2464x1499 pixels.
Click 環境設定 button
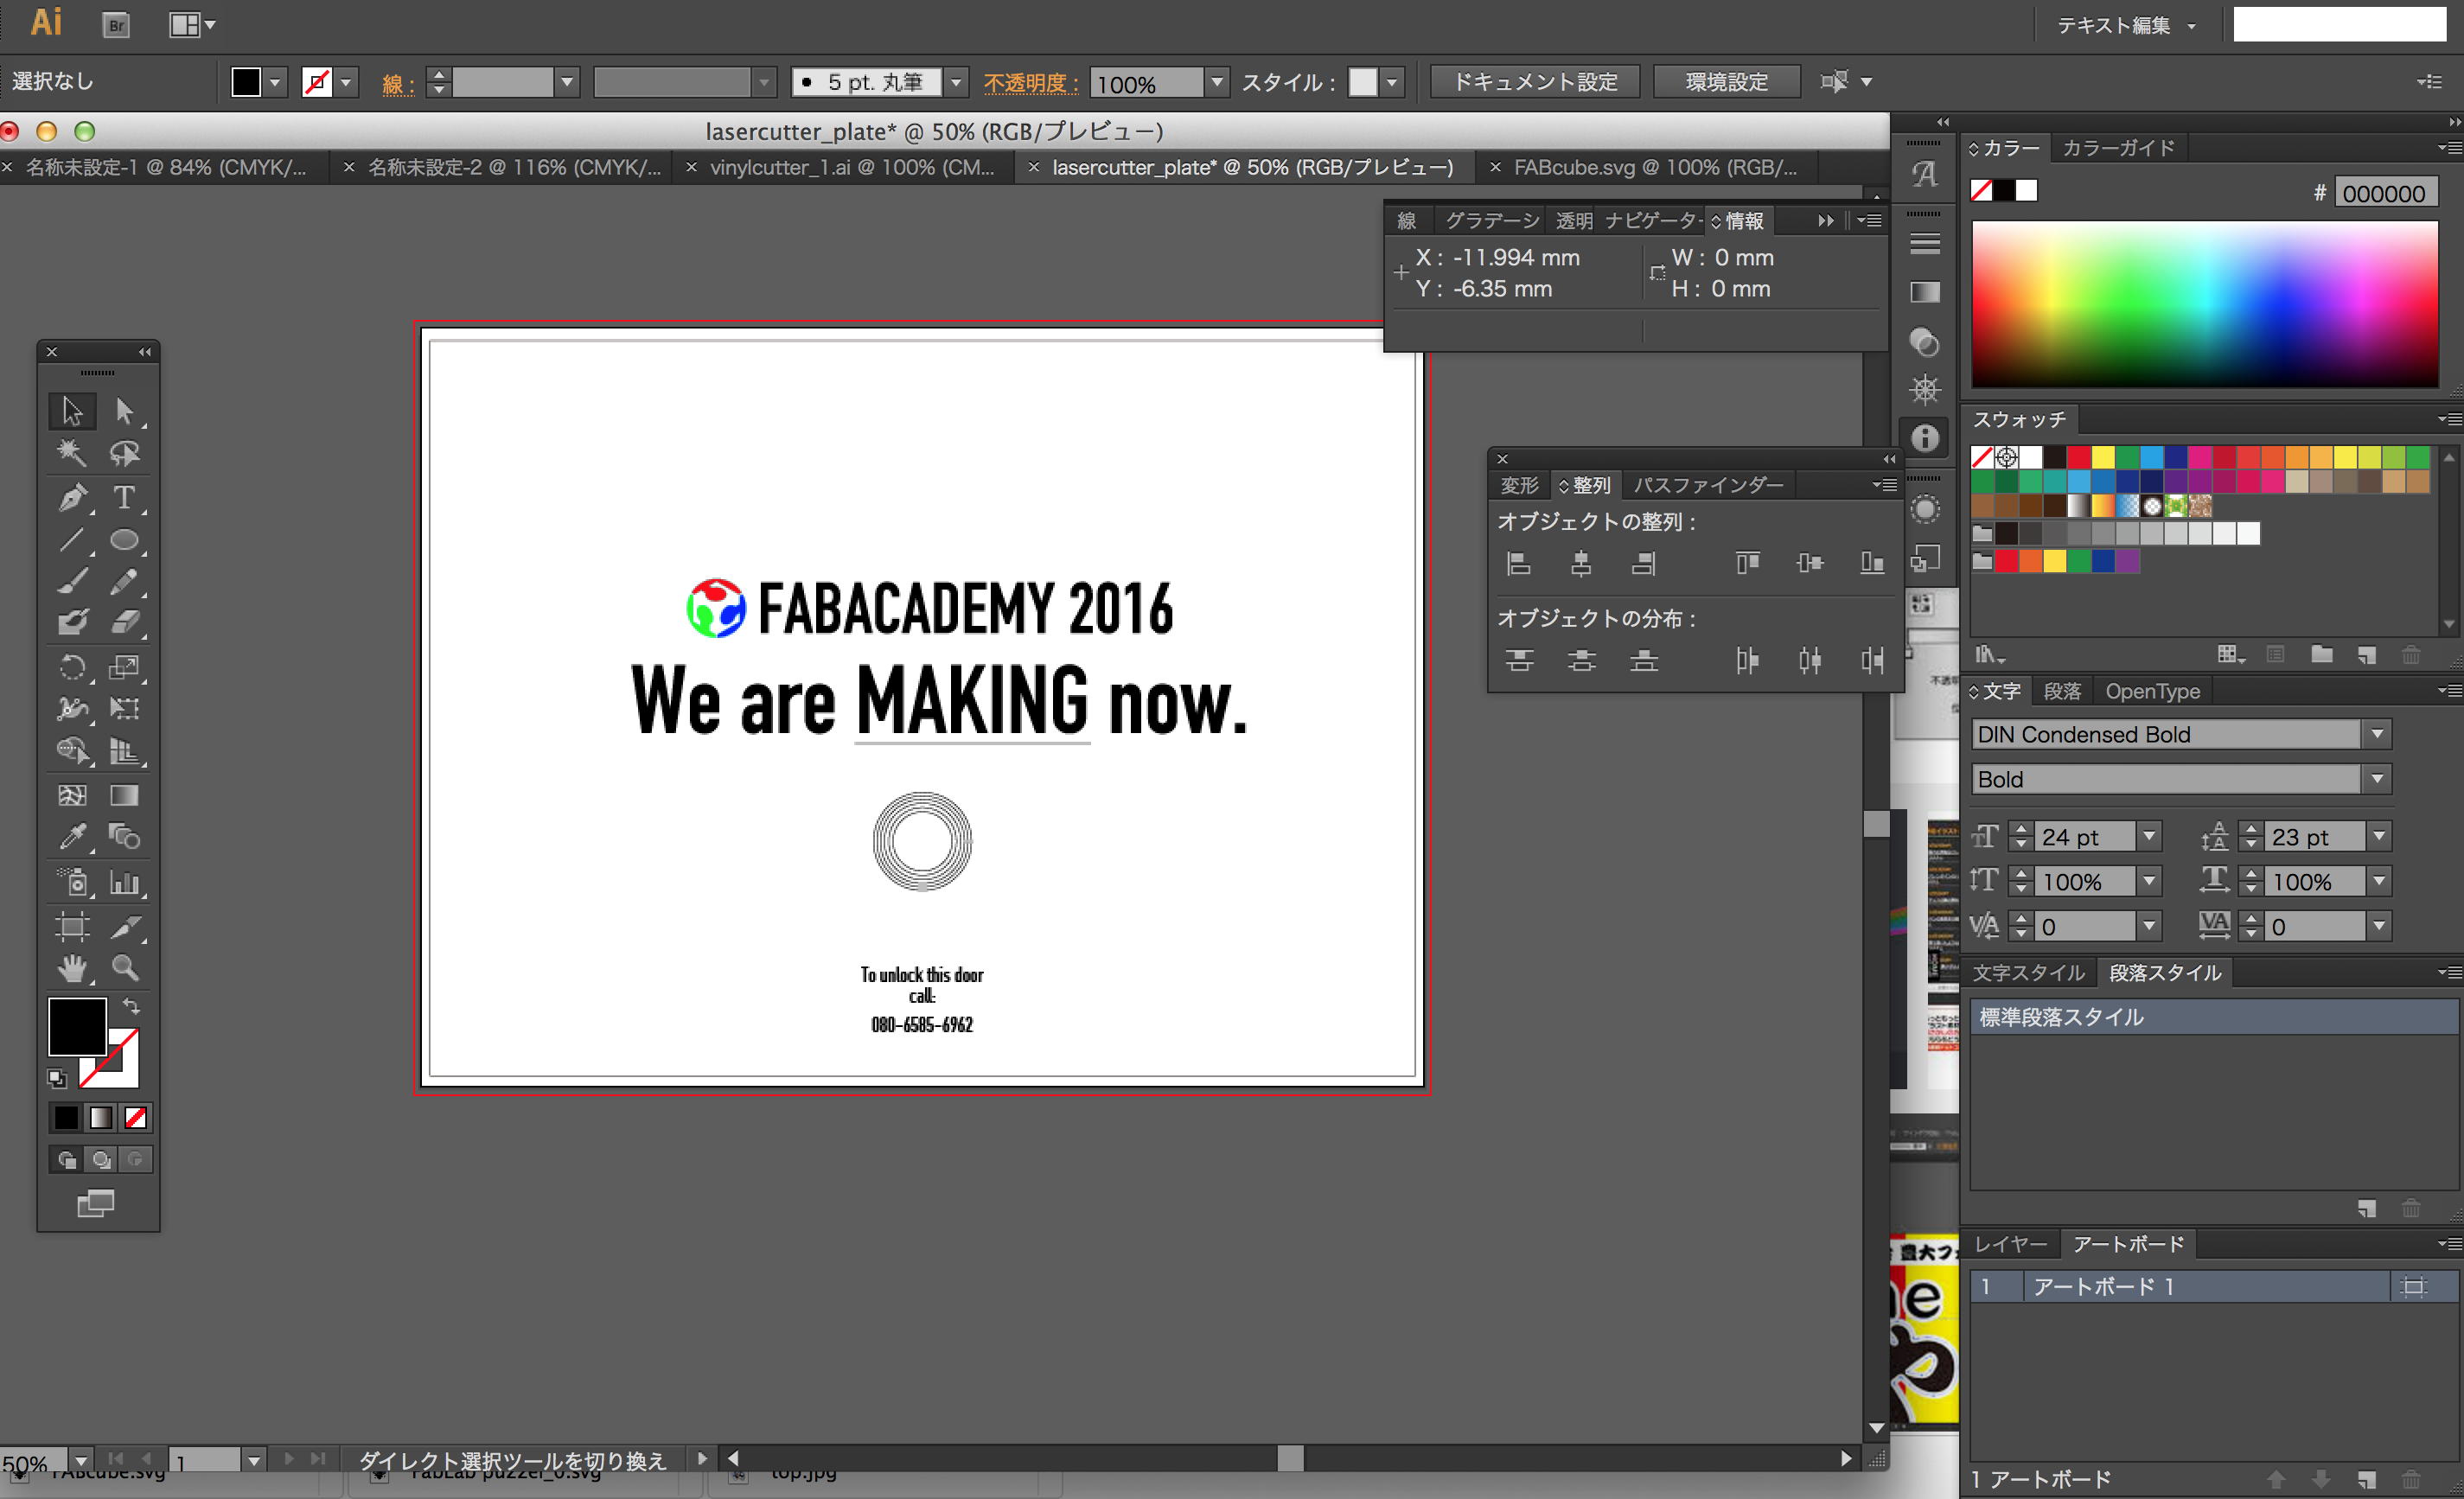pyautogui.click(x=1727, y=82)
